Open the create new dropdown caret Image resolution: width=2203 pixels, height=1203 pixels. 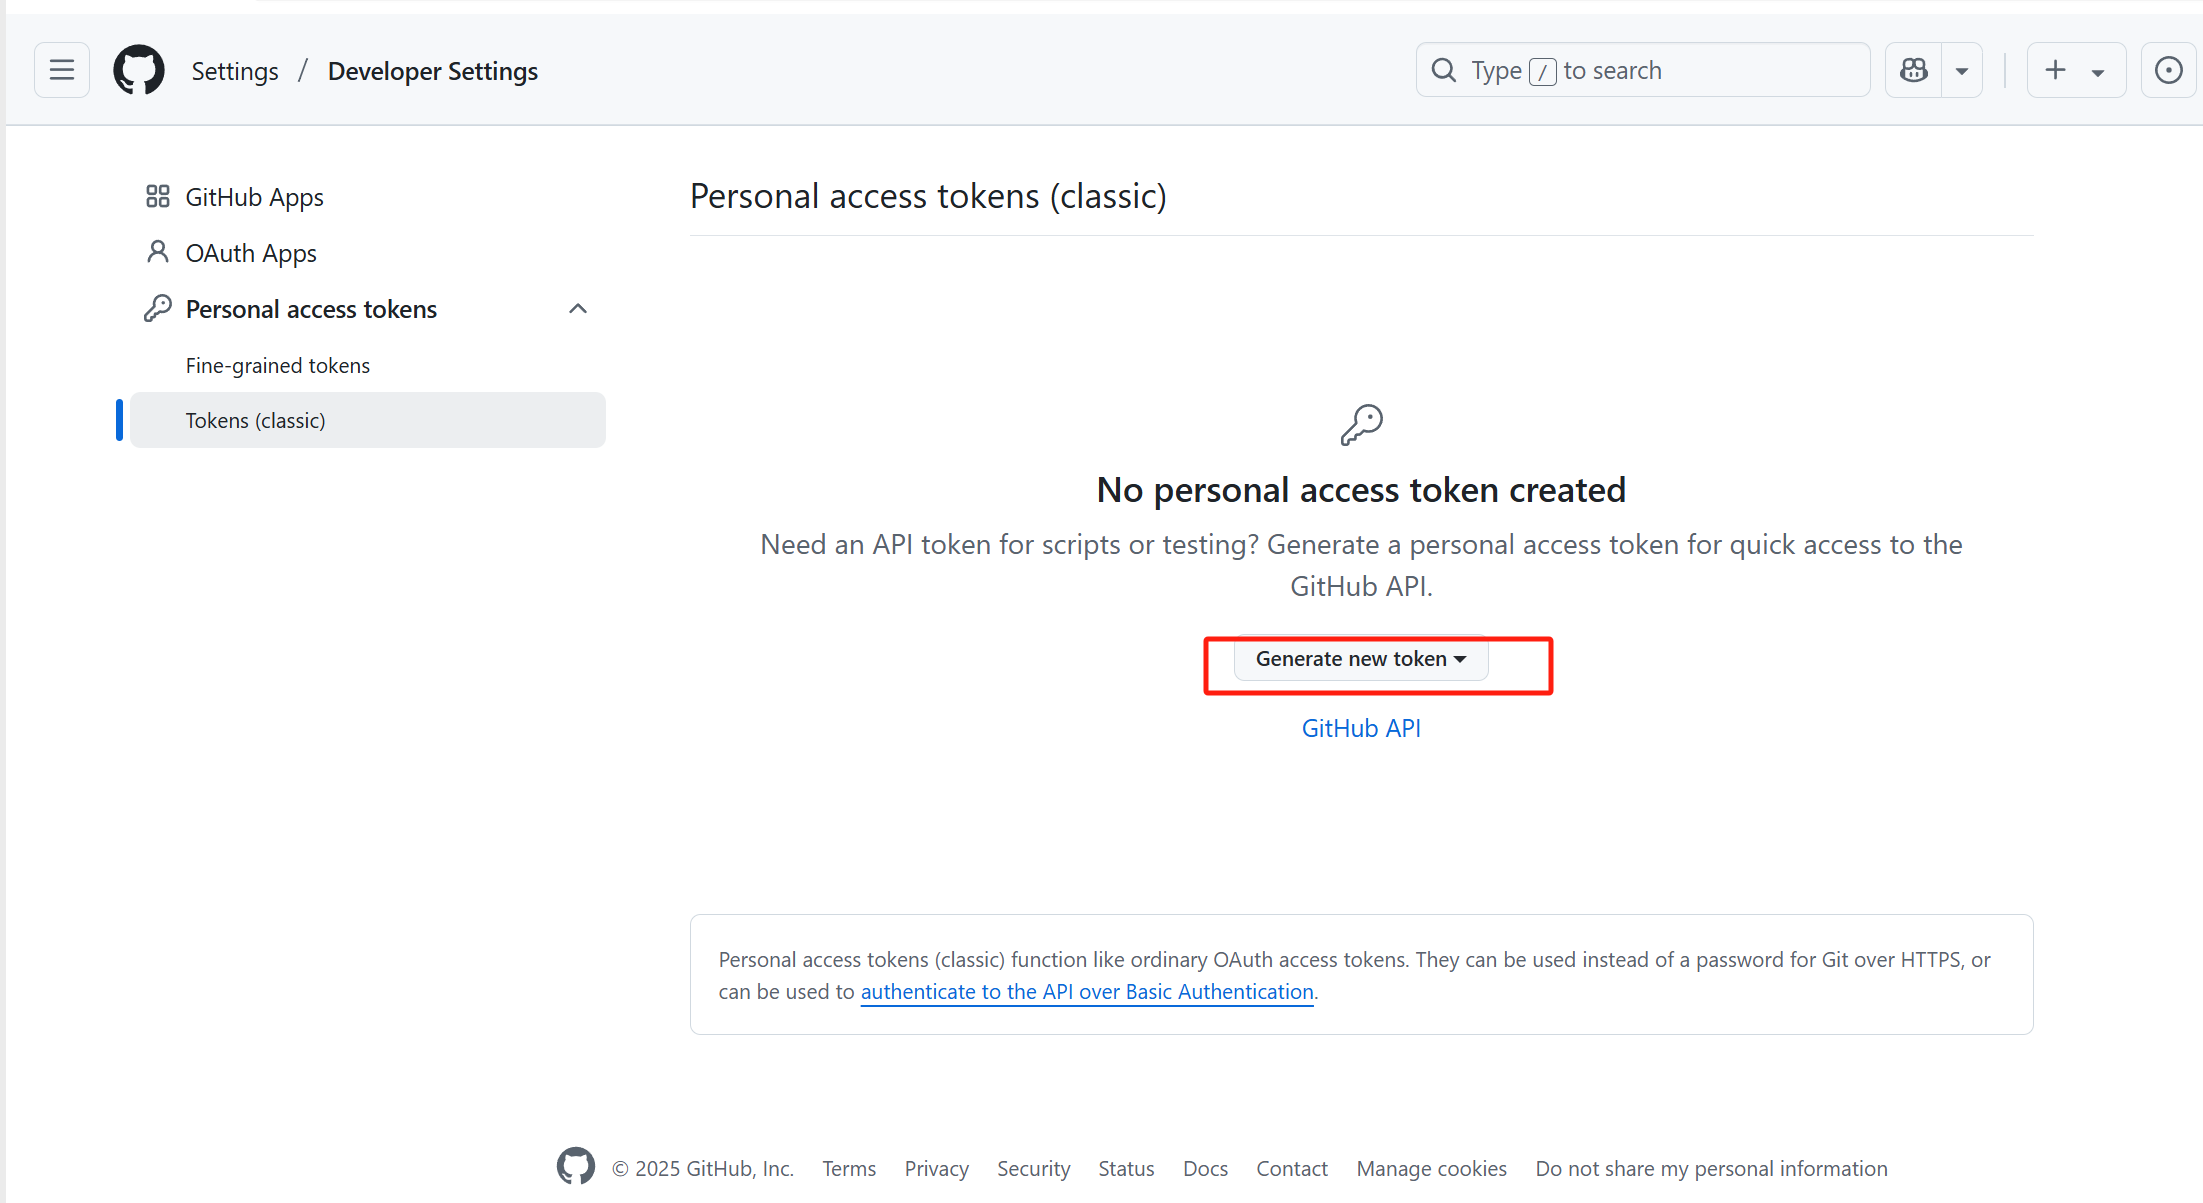2098,72
